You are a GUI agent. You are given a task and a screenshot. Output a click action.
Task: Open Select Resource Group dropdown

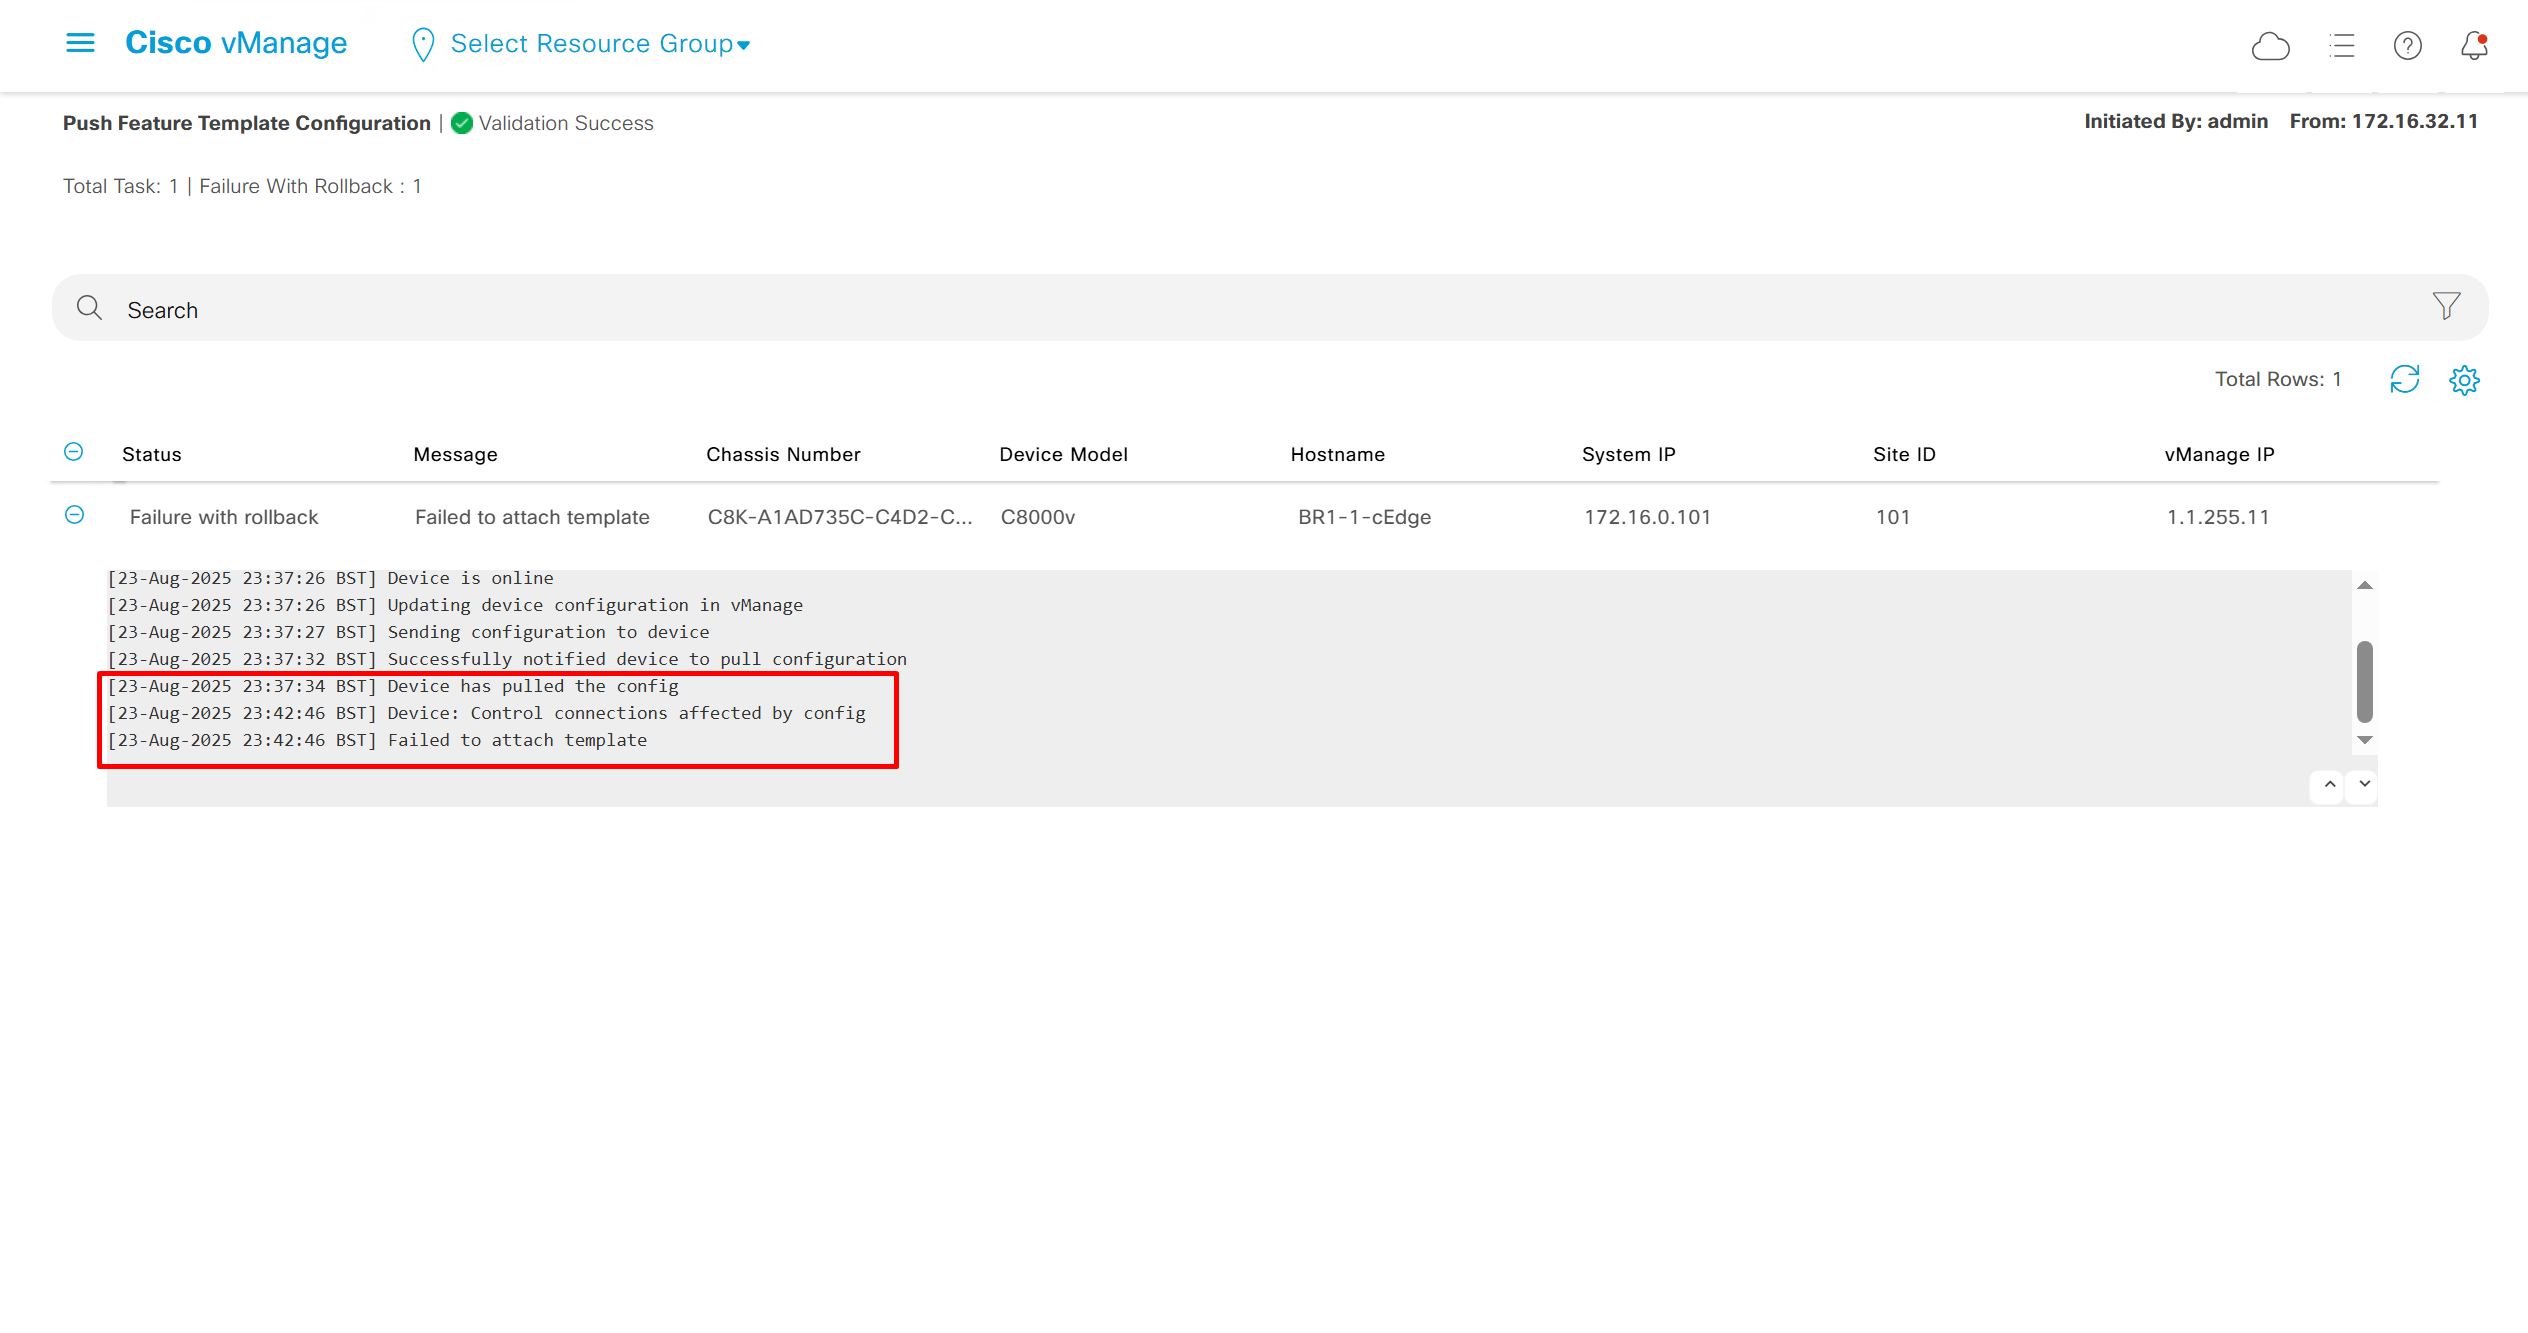(600, 44)
